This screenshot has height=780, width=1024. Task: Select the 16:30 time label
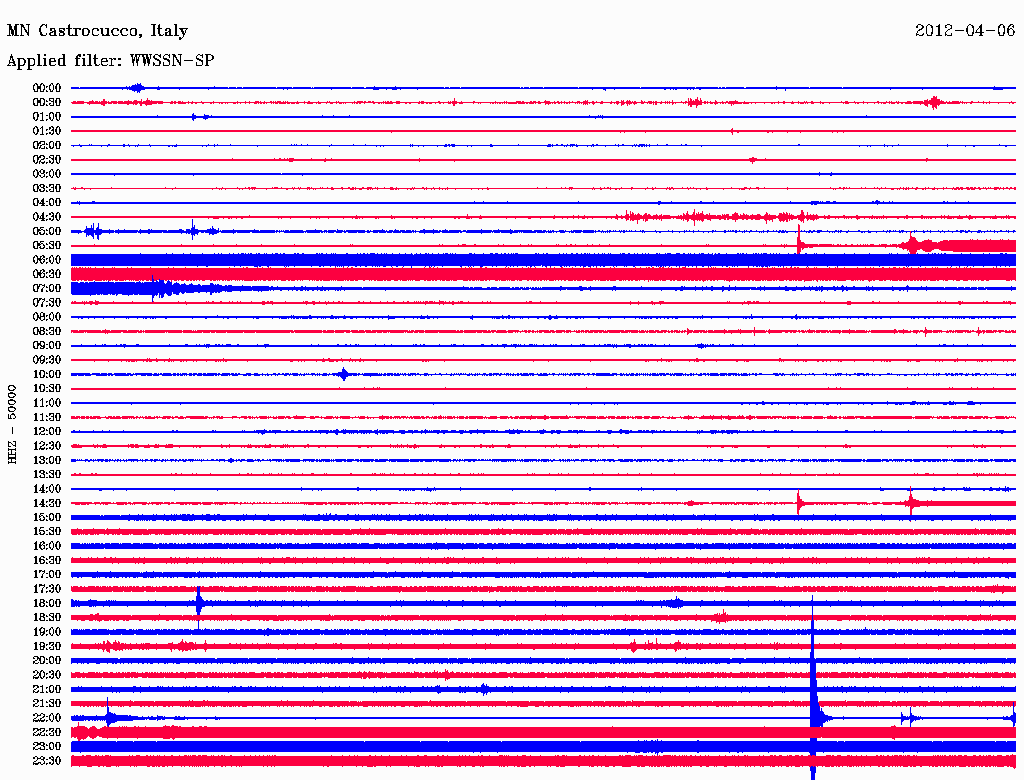point(47,561)
